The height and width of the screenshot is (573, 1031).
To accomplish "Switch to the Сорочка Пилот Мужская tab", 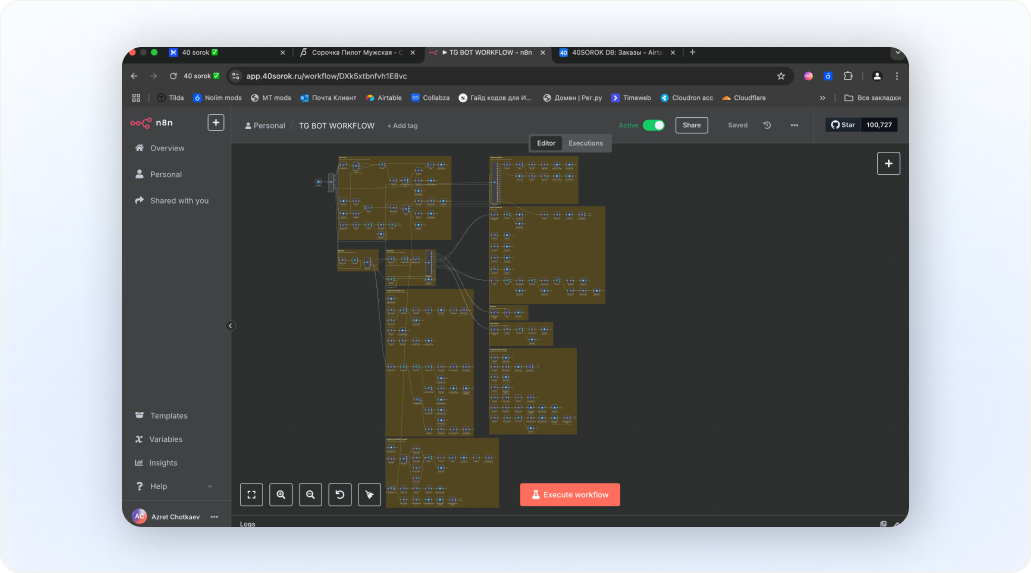I will click(356, 53).
